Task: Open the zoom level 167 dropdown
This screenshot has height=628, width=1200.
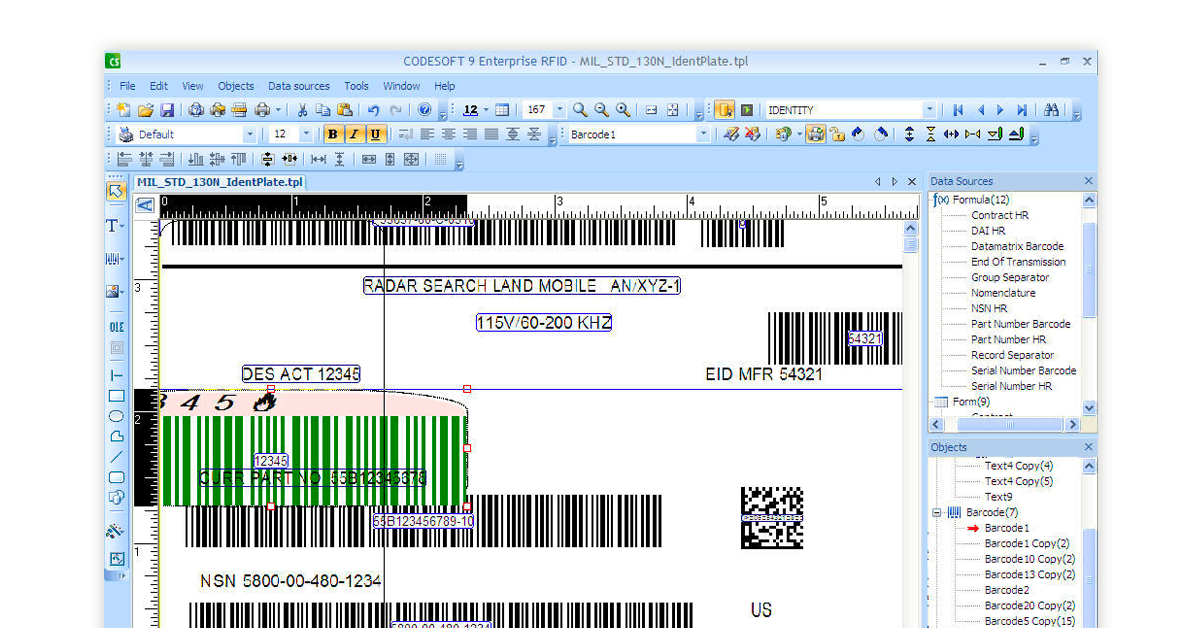Action: [x=560, y=110]
